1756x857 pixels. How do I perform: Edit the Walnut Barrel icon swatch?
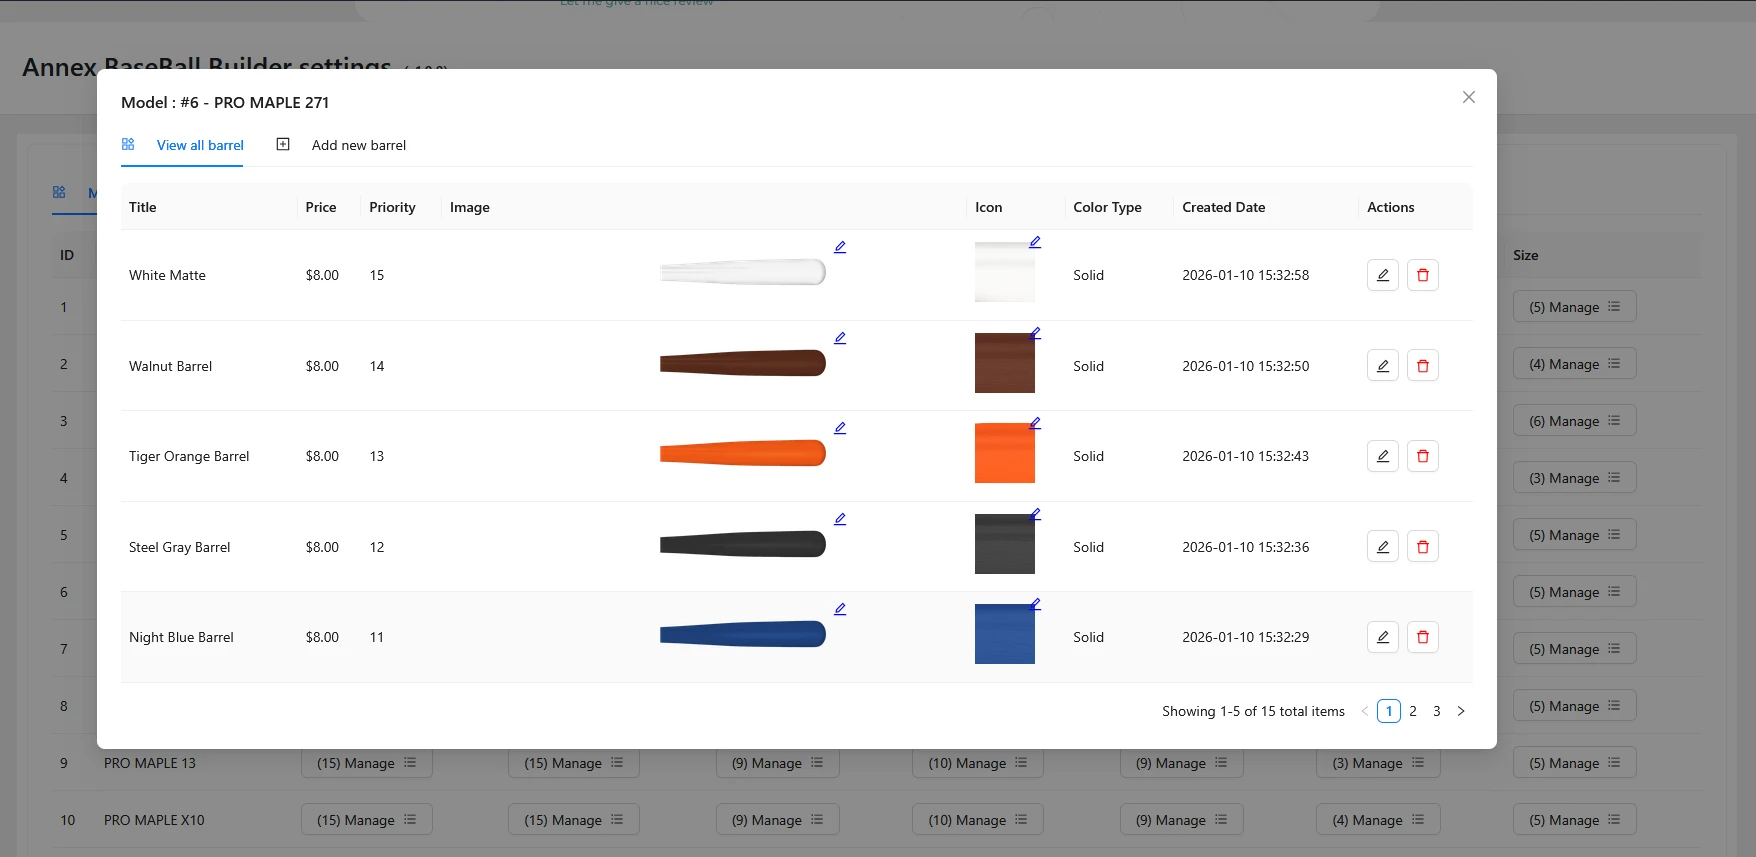[1035, 333]
